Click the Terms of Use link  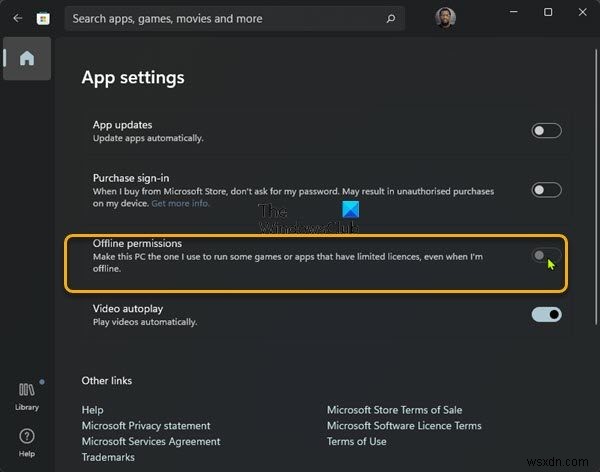click(x=356, y=441)
